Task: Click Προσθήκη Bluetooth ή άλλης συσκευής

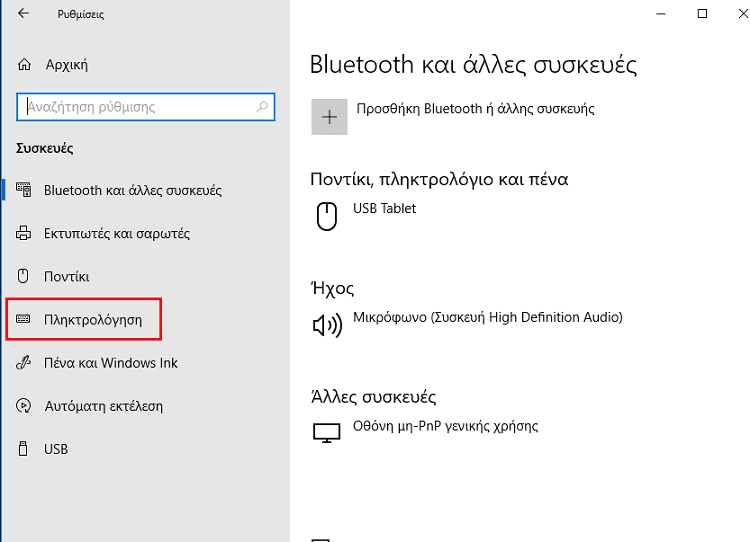Action: (x=475, y=109)
